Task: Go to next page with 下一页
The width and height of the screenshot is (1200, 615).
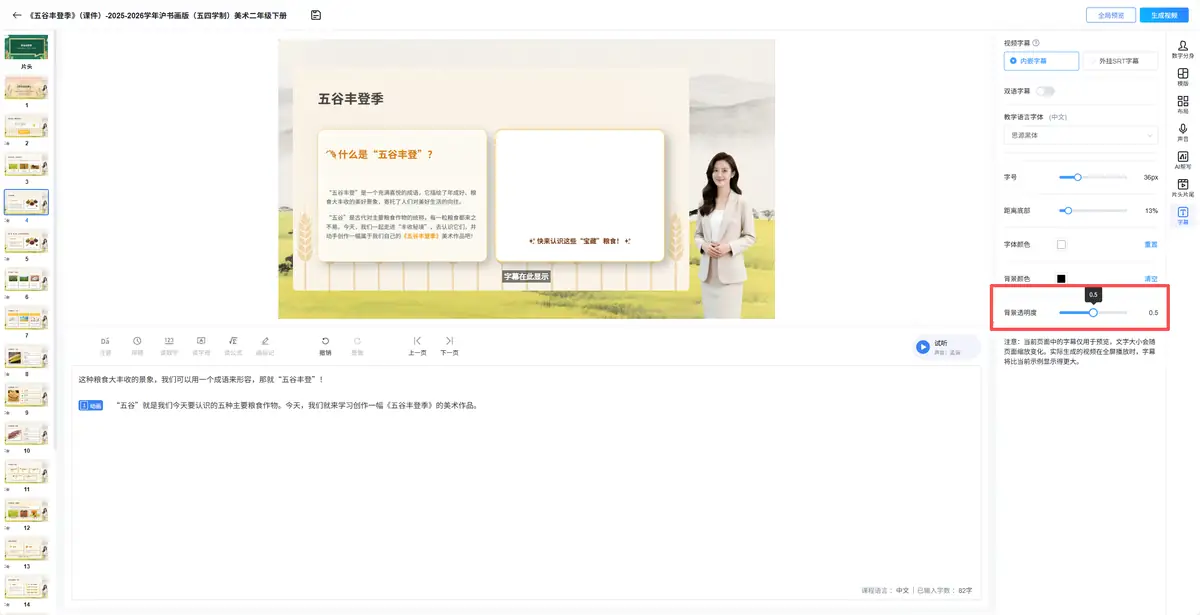Action: 450,346
